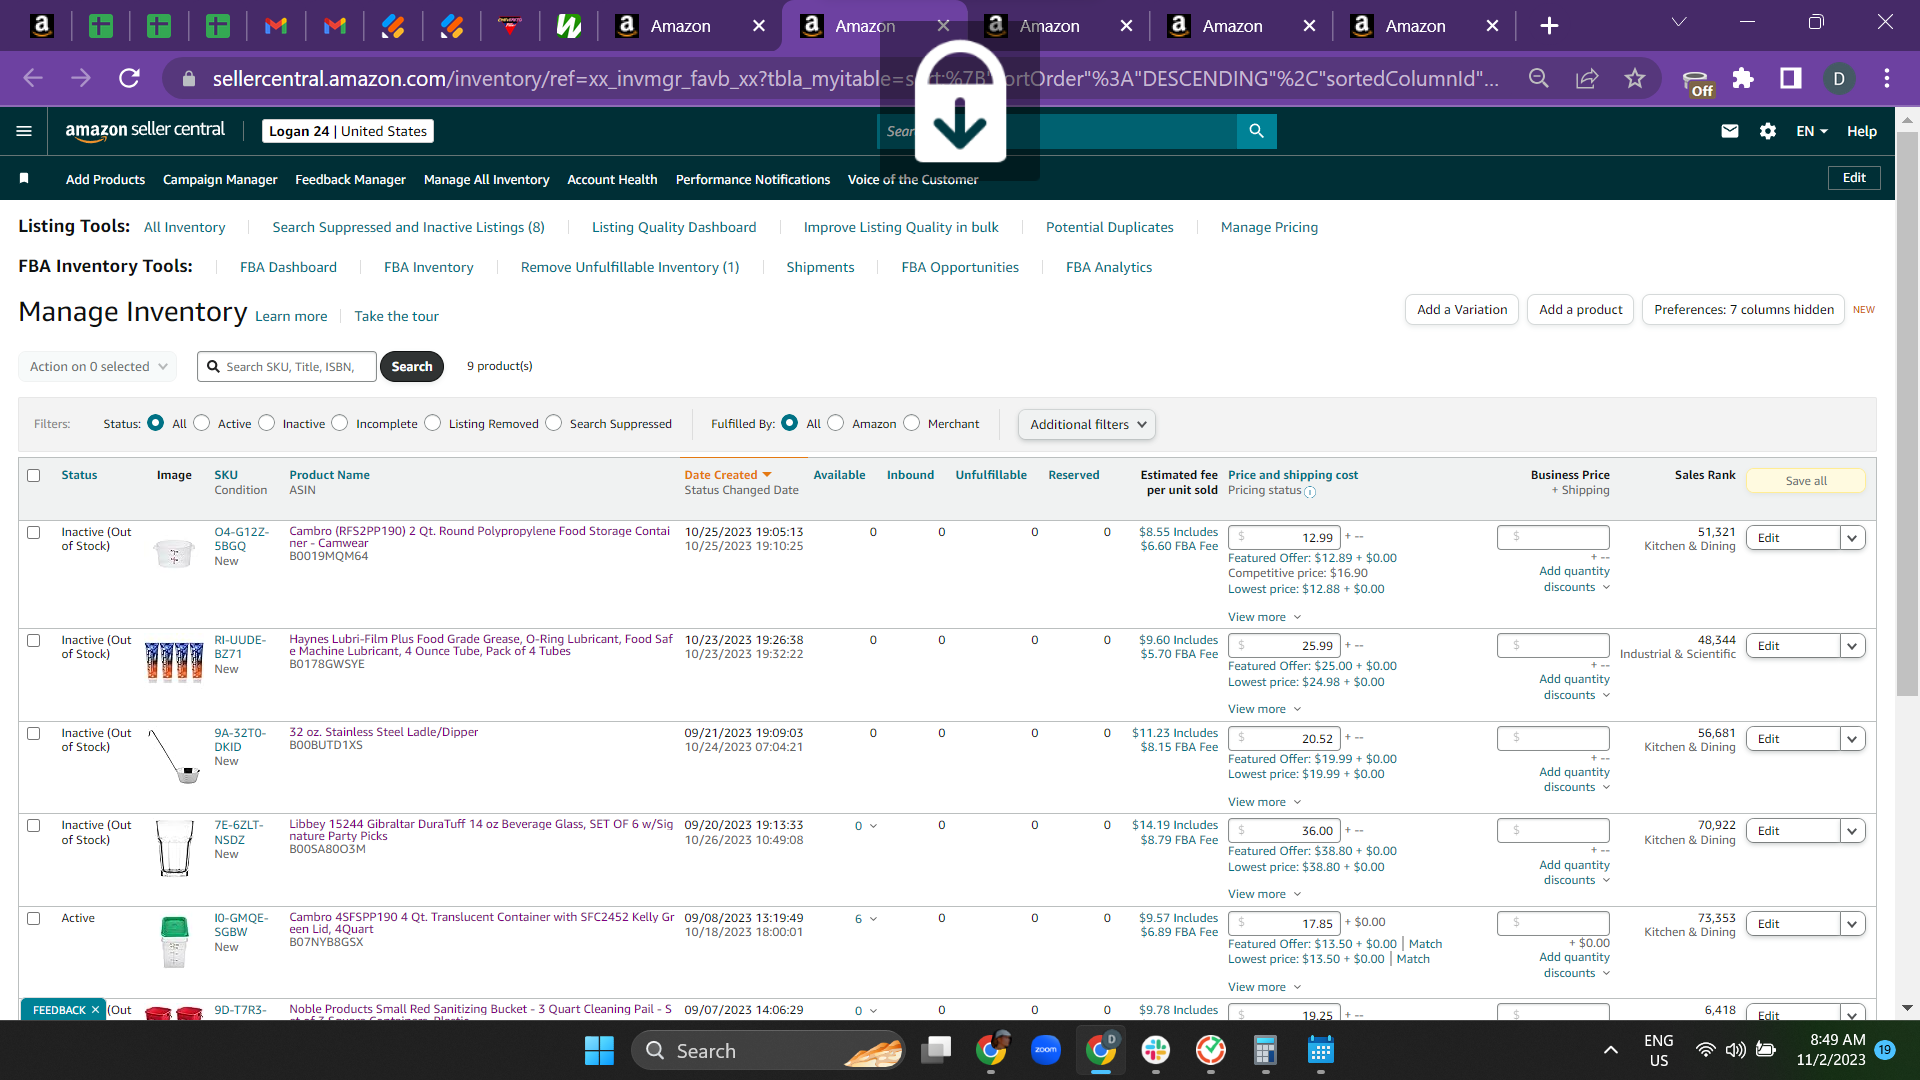Launch Zoom from the taskbar

click(x=1045, y=1050)
